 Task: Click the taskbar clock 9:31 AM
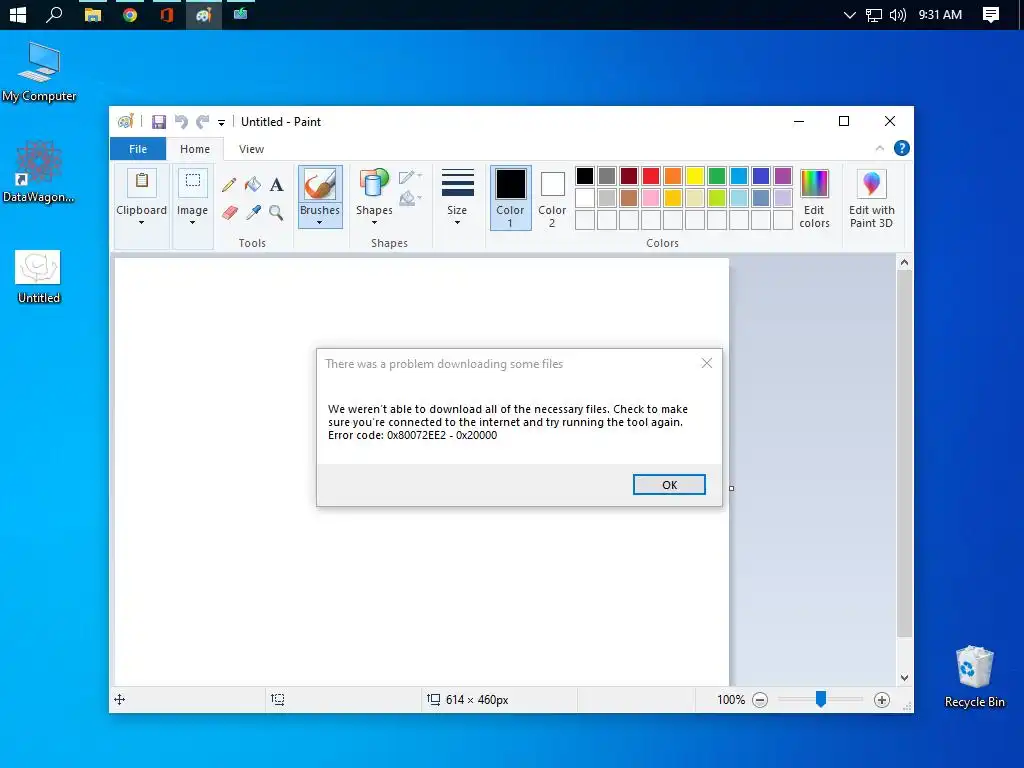940,14
